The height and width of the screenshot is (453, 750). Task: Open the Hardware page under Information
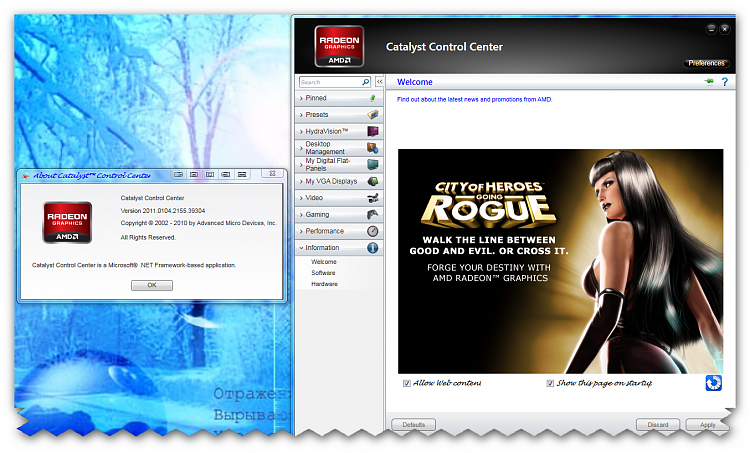coord(324,284)
